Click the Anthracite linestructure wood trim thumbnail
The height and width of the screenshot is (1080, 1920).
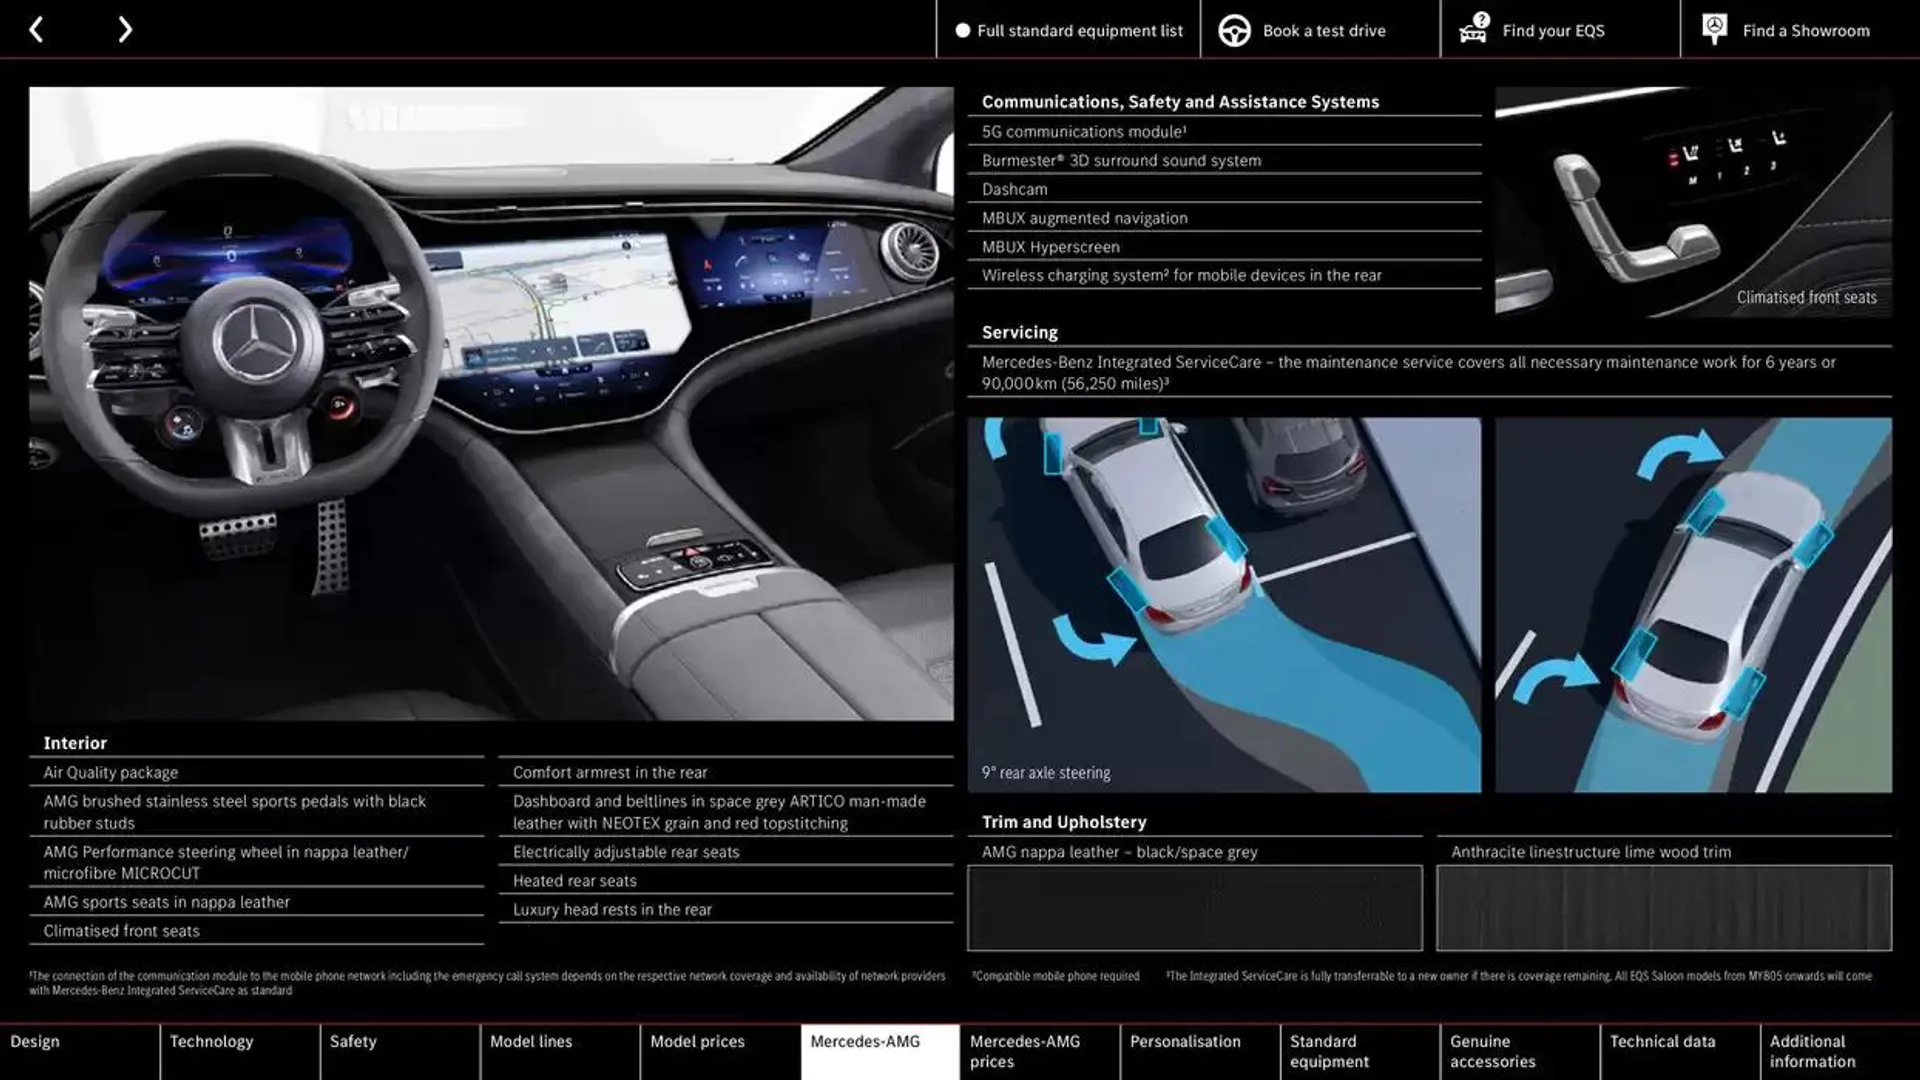(1664, 907)
